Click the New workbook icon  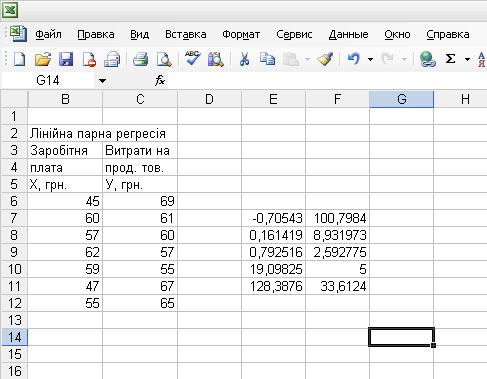[19, 59]
